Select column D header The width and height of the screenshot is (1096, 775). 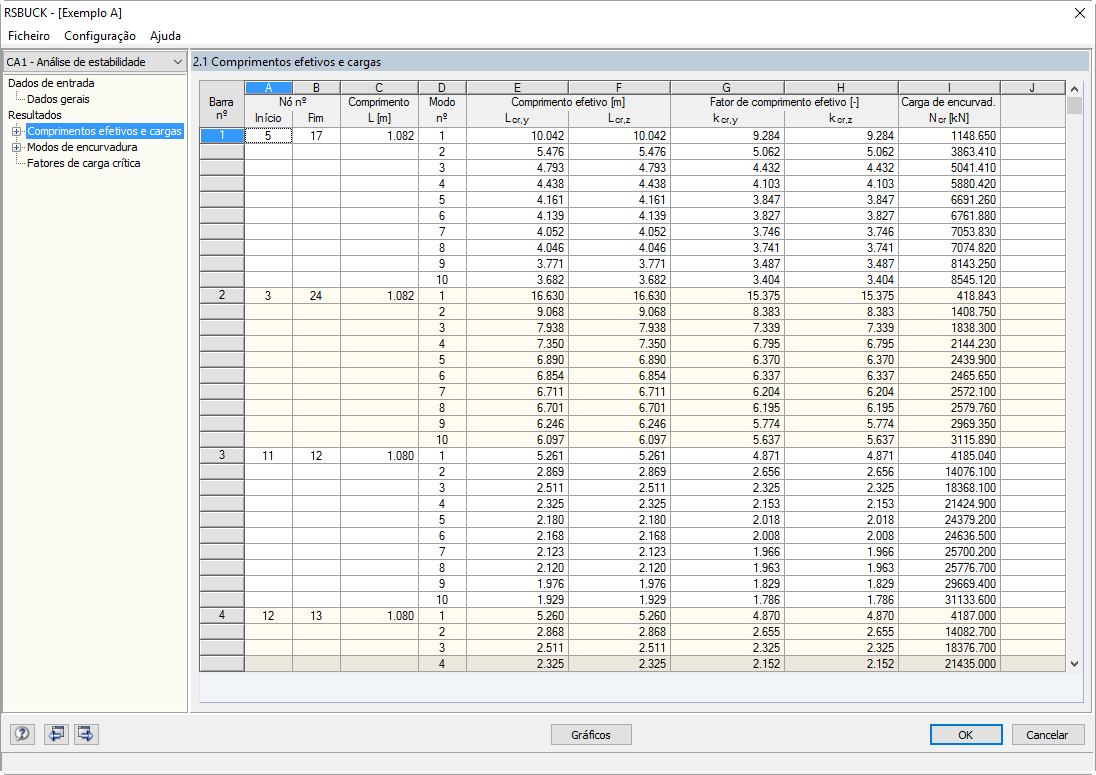tap(442, 87)
